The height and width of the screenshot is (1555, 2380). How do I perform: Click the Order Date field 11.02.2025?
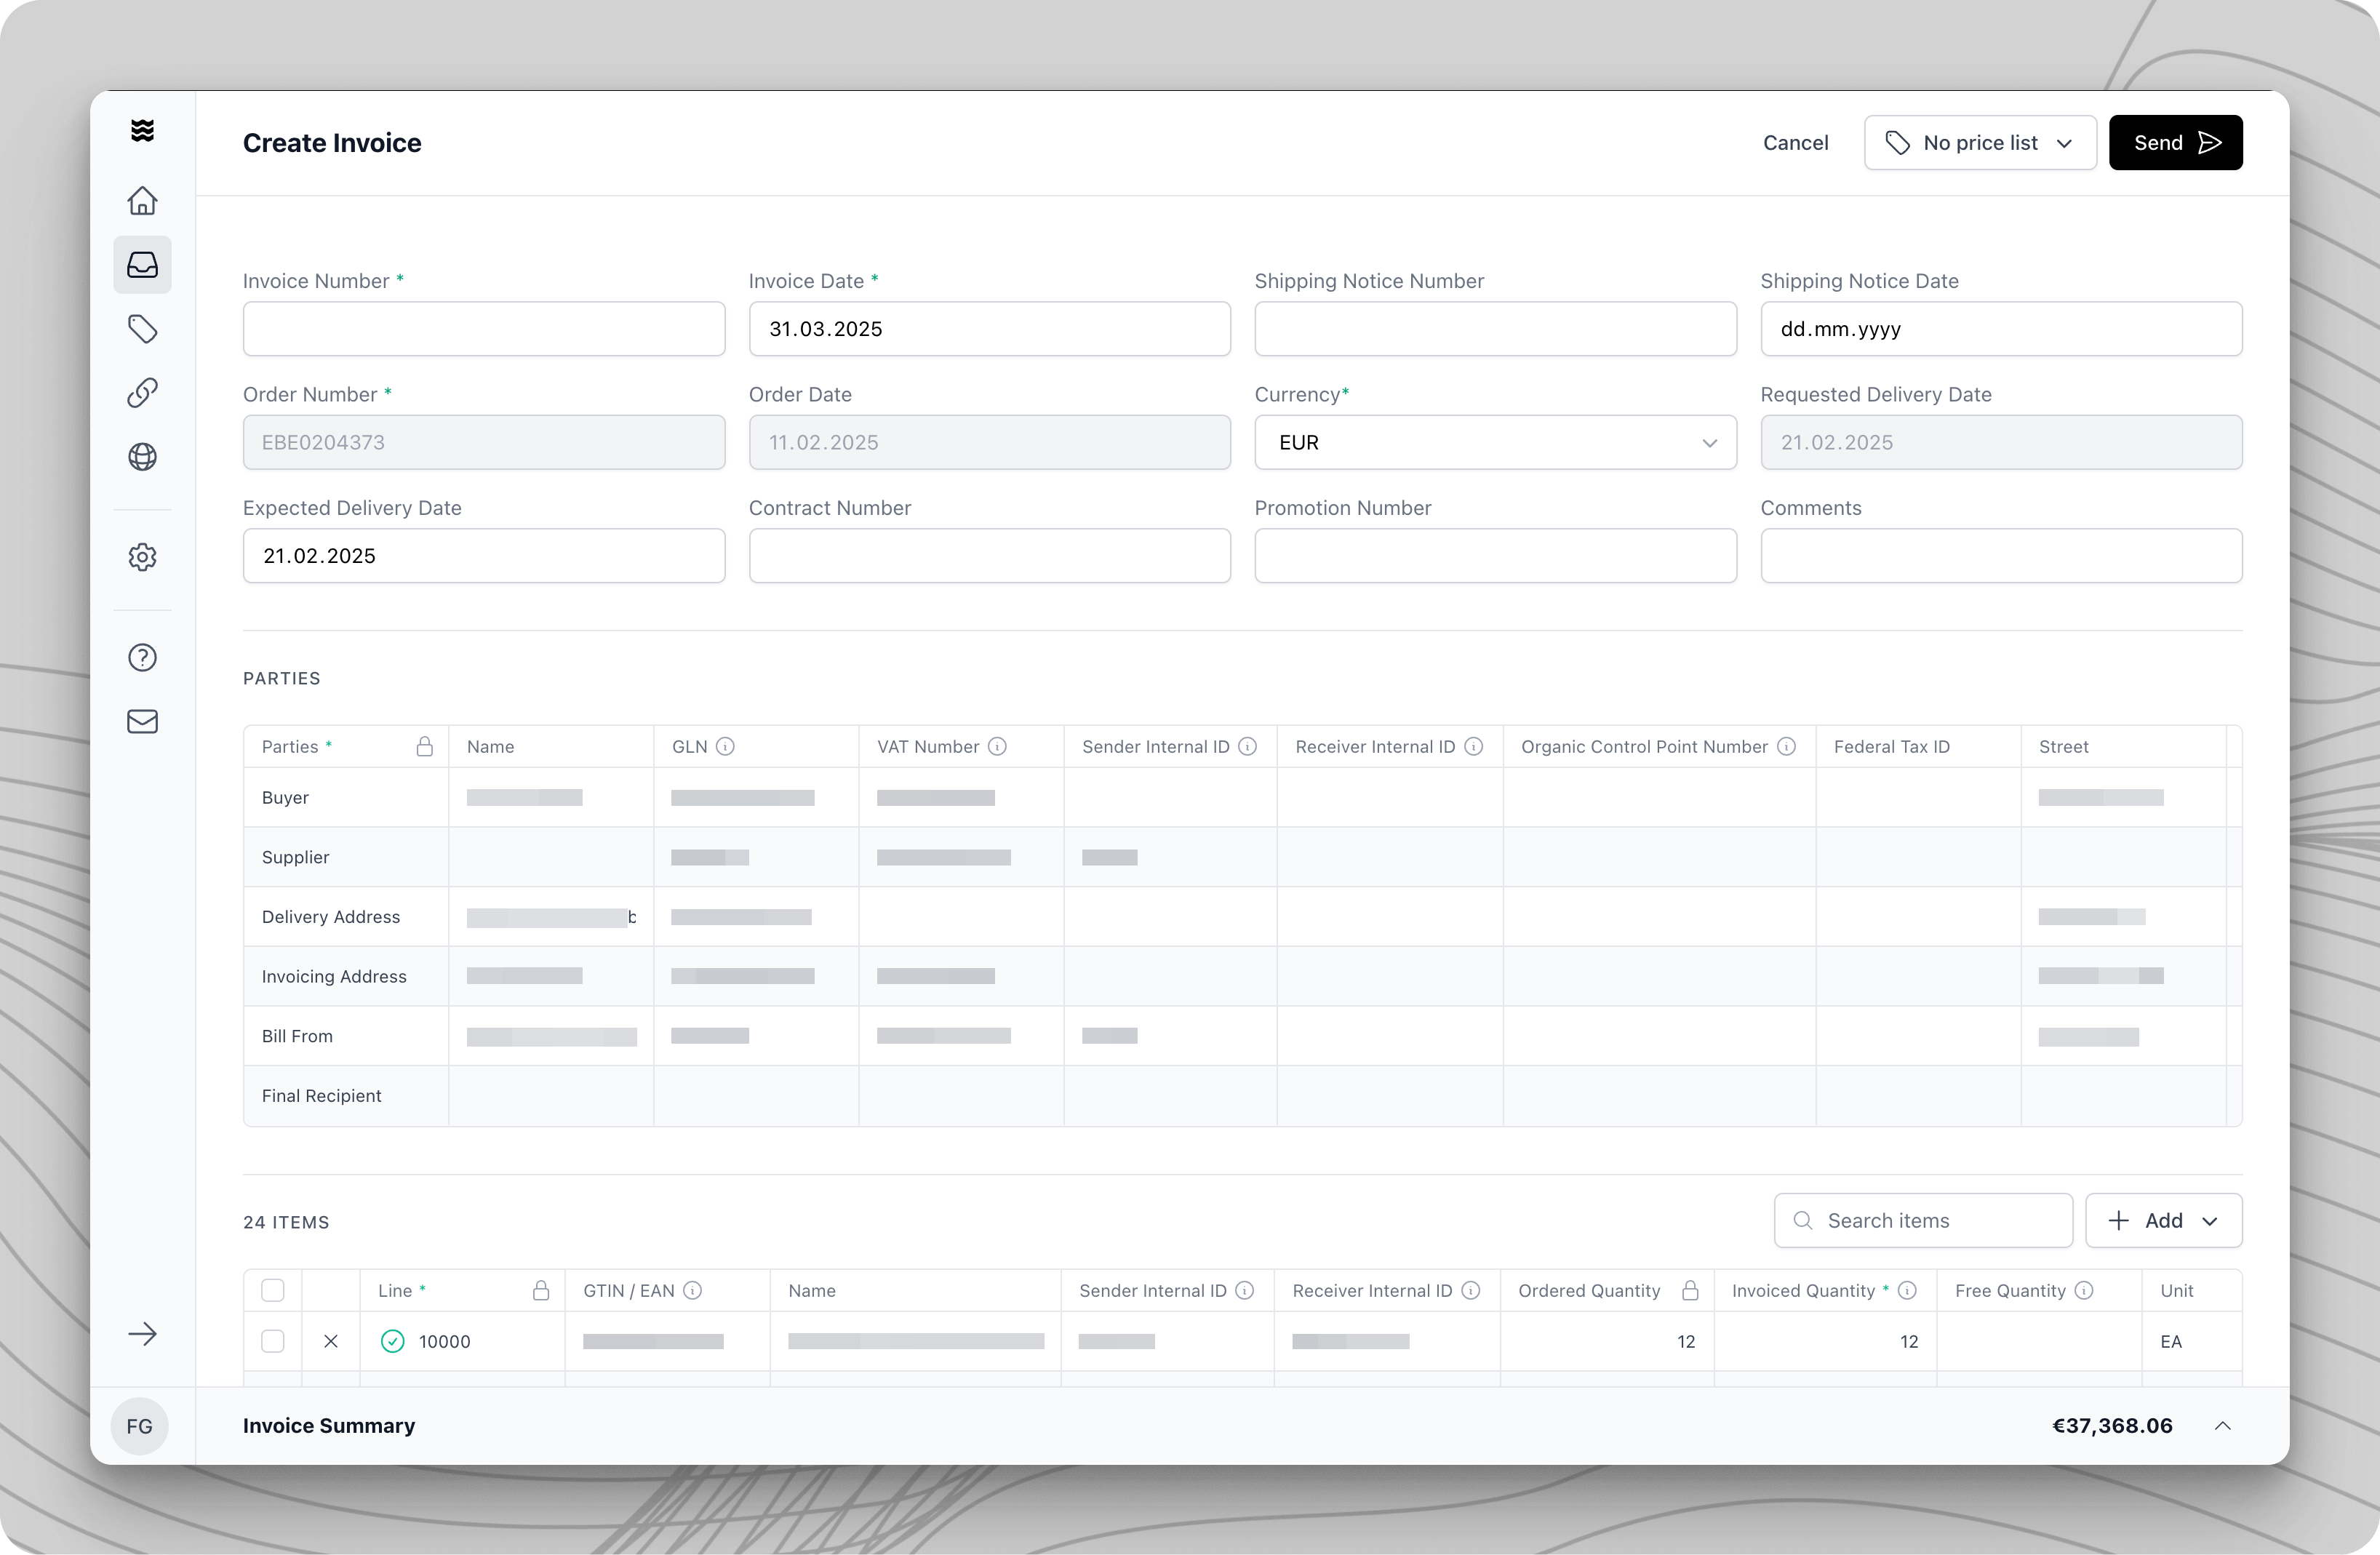tap(990, 443)
